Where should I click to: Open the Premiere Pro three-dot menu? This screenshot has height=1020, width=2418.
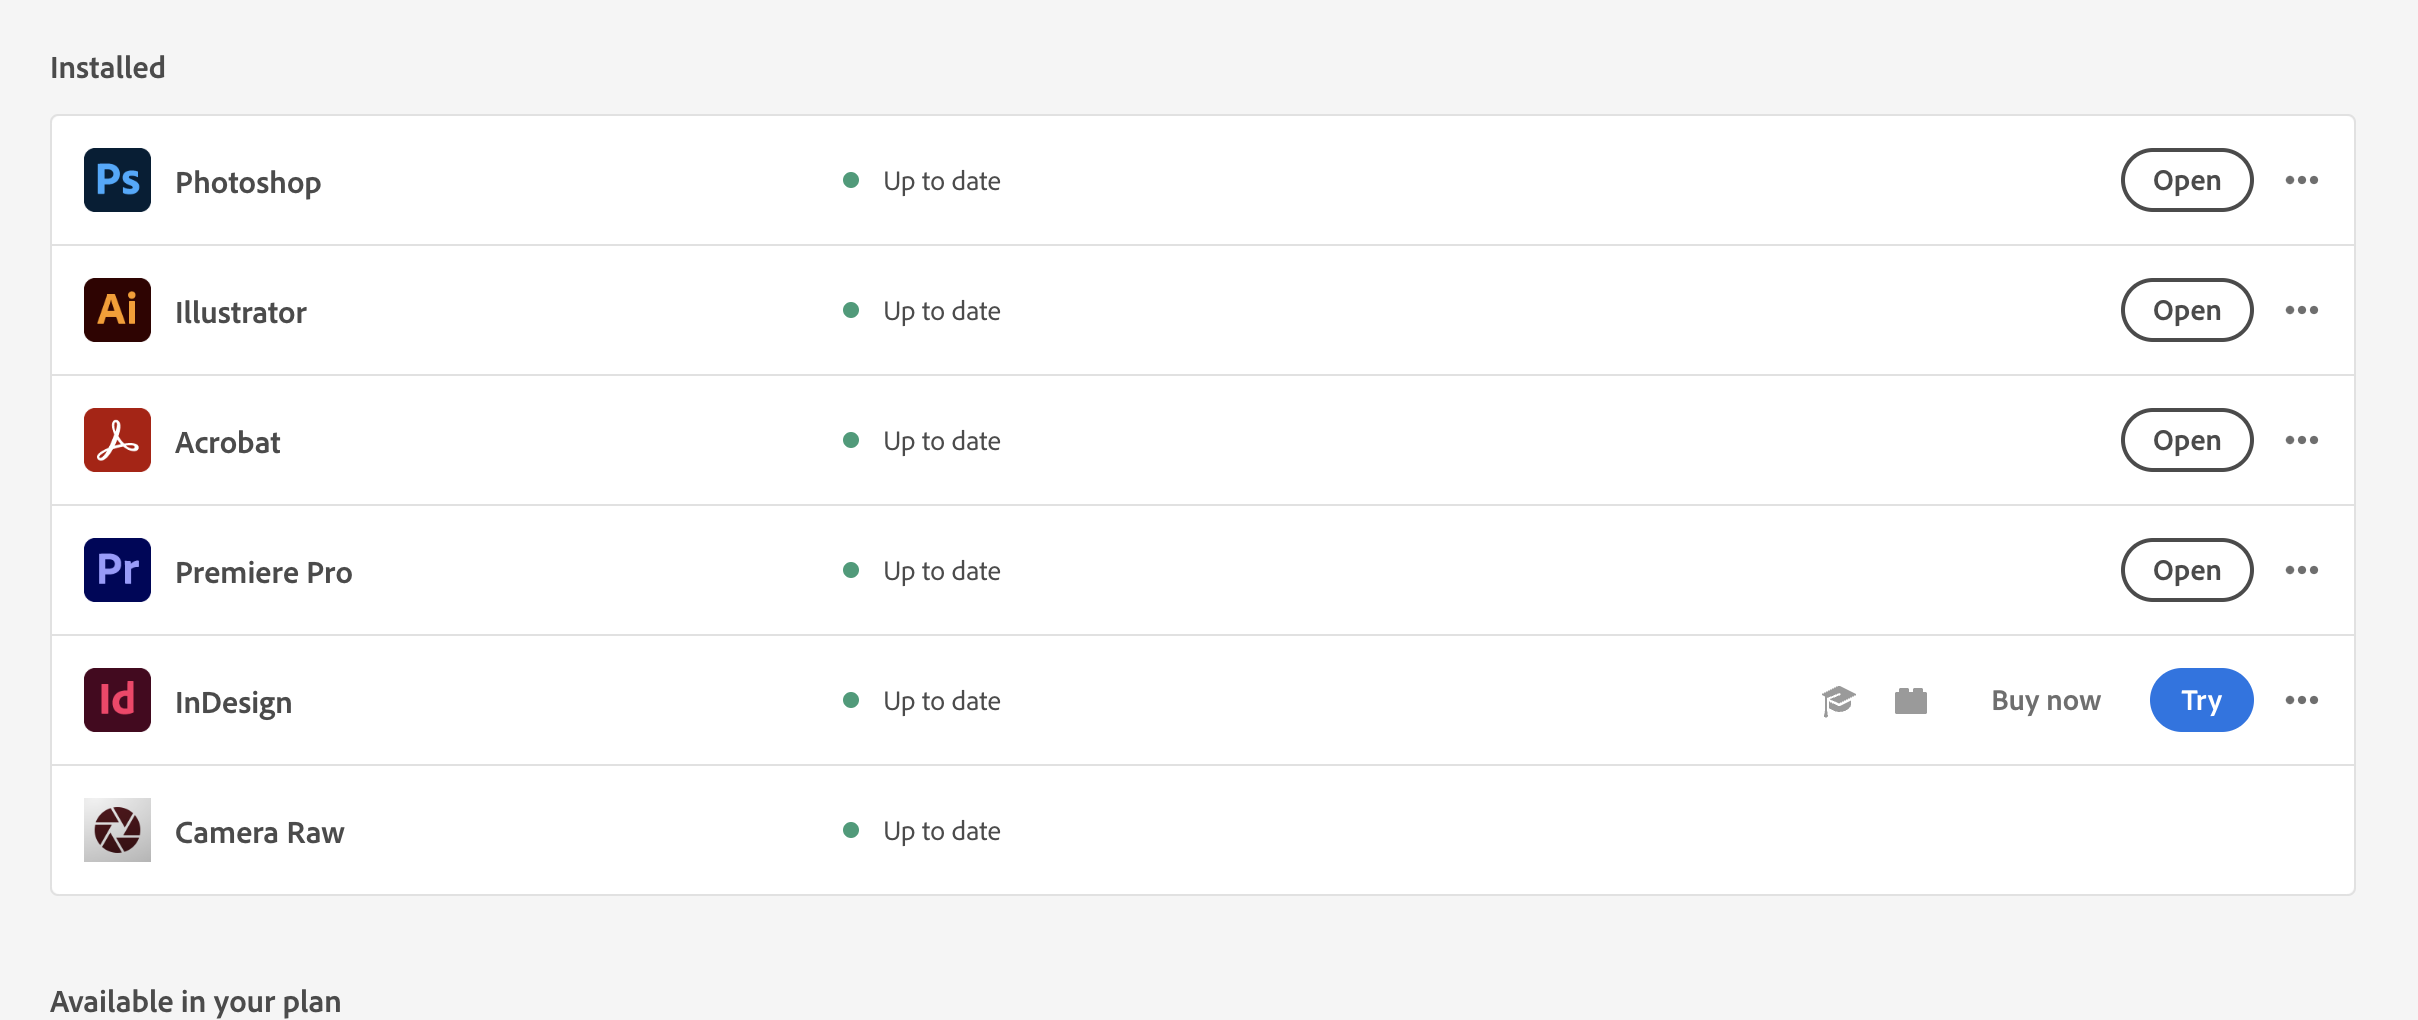point(2301,570)
